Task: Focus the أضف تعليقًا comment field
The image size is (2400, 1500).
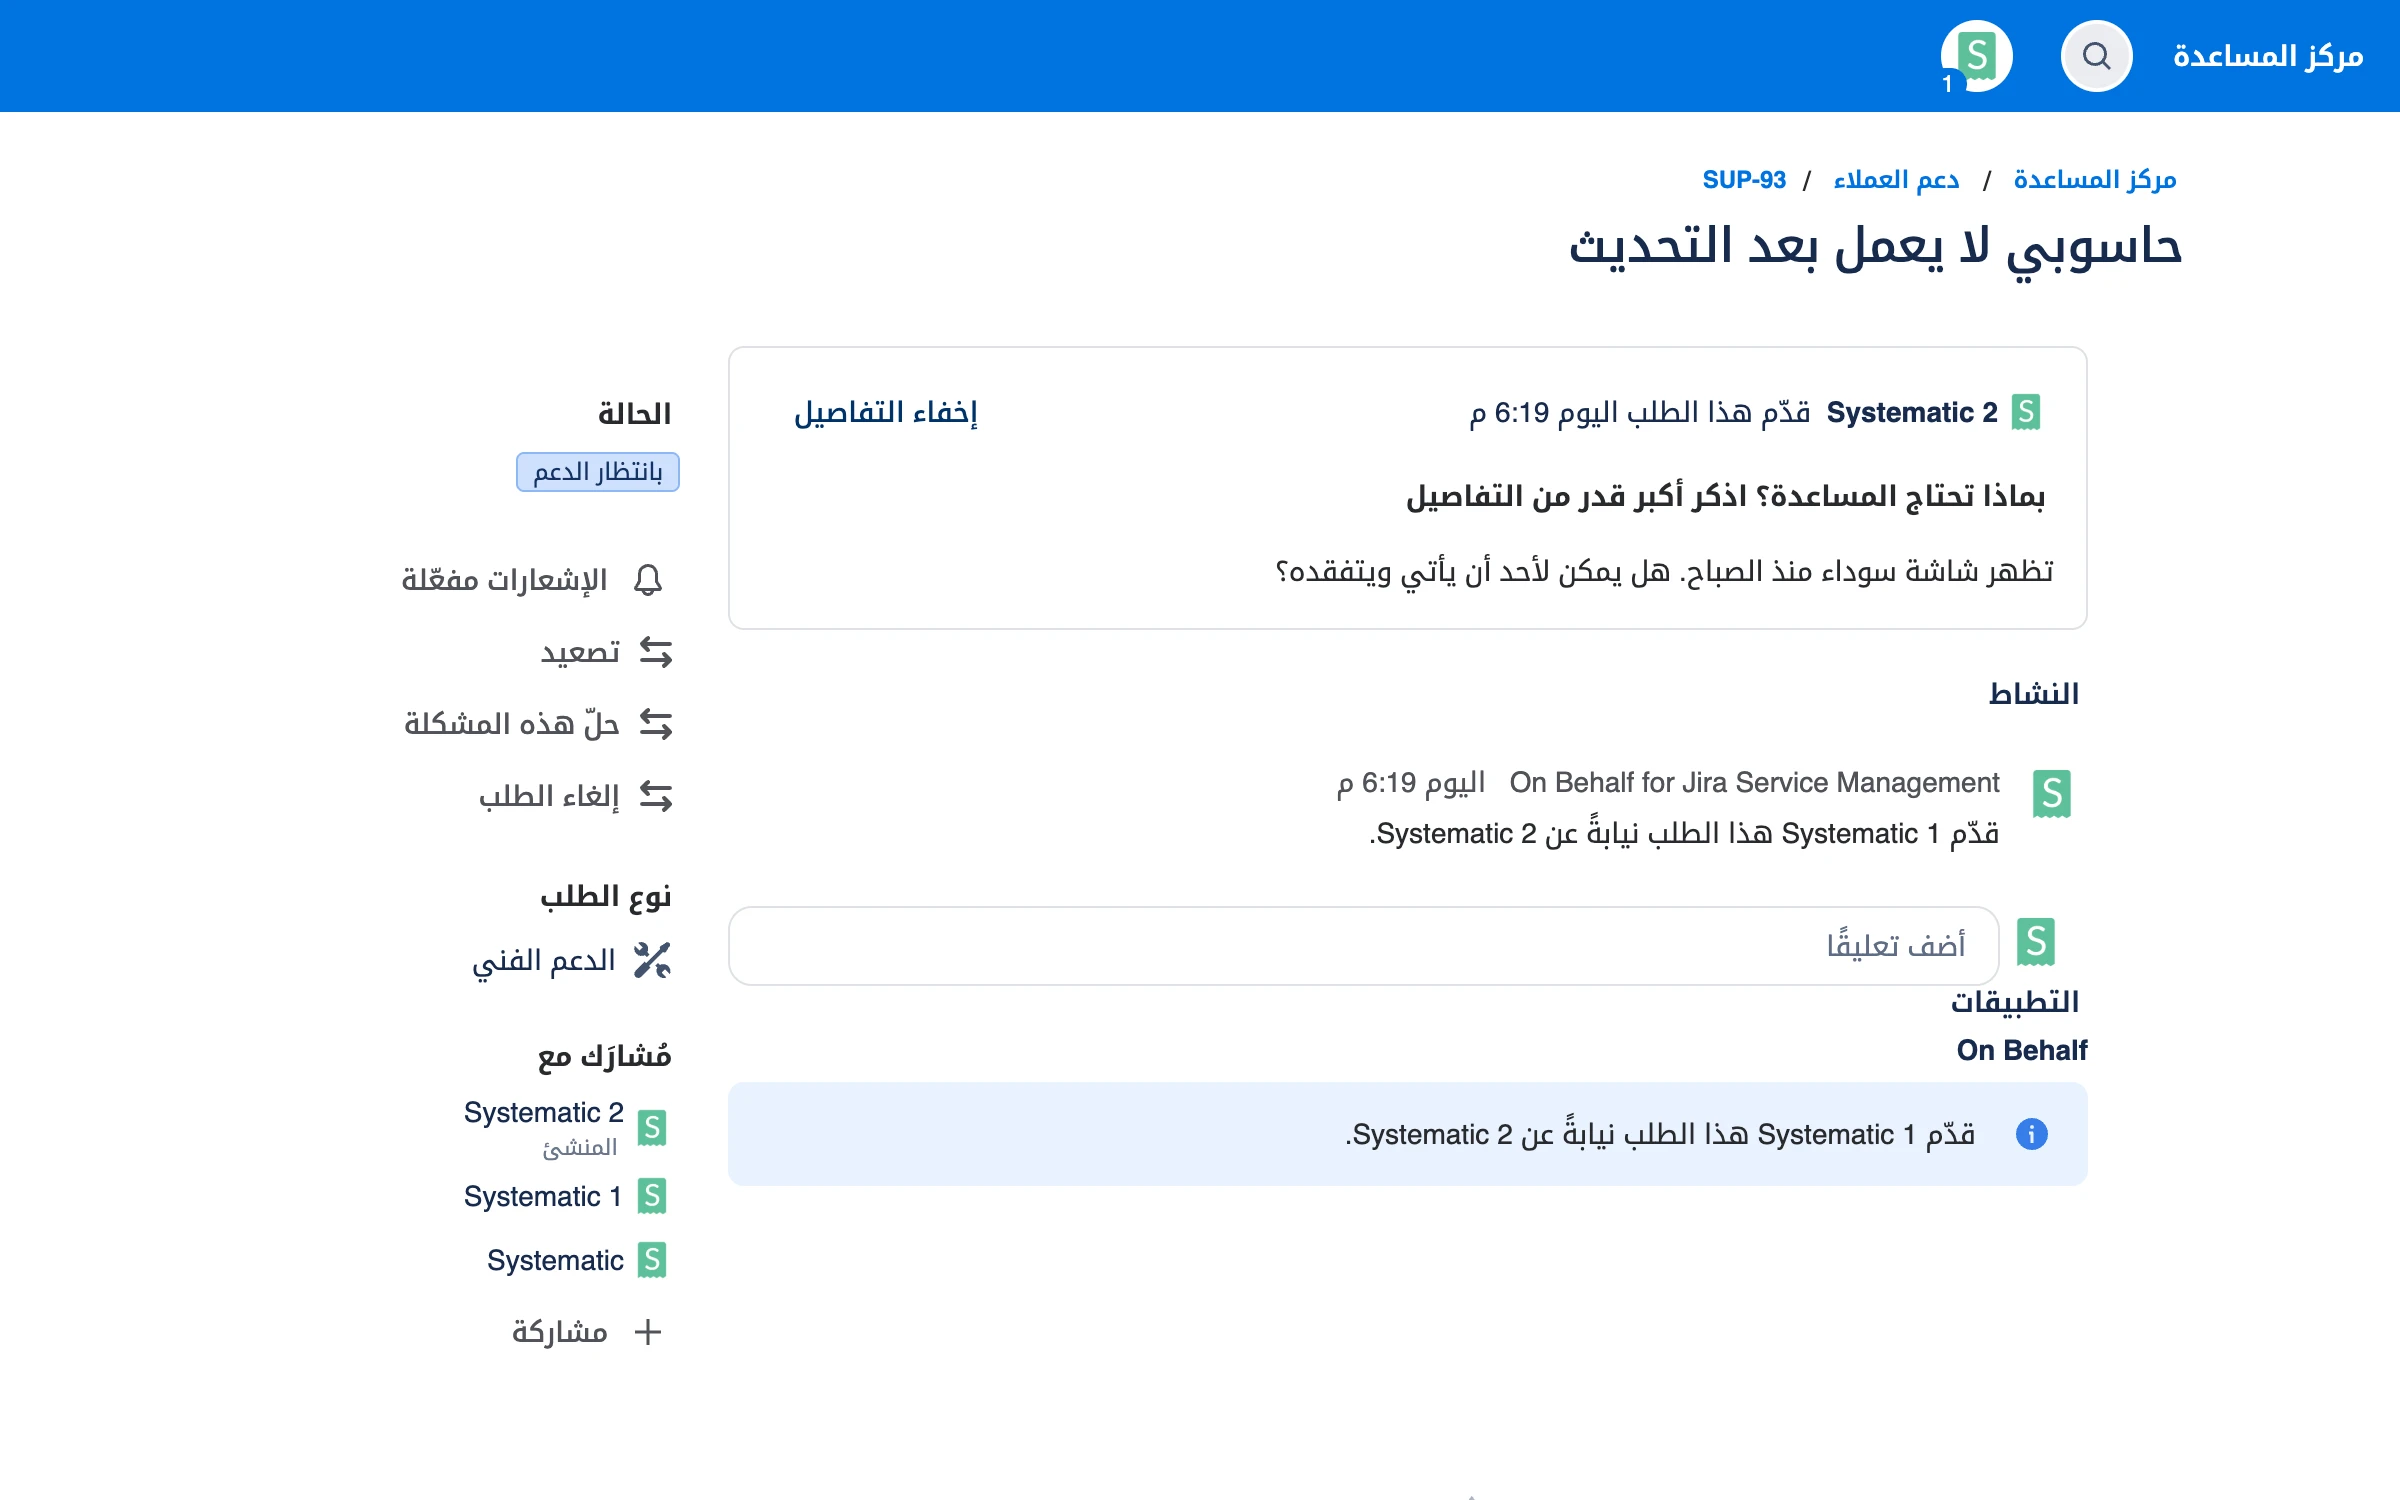Action: (x=1364, y=946)
